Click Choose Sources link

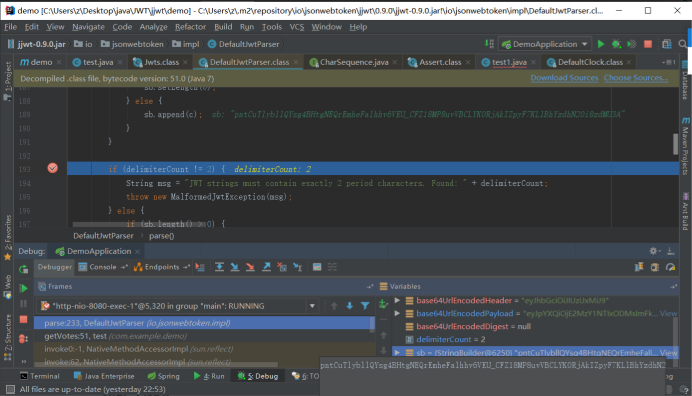(636, 78)
